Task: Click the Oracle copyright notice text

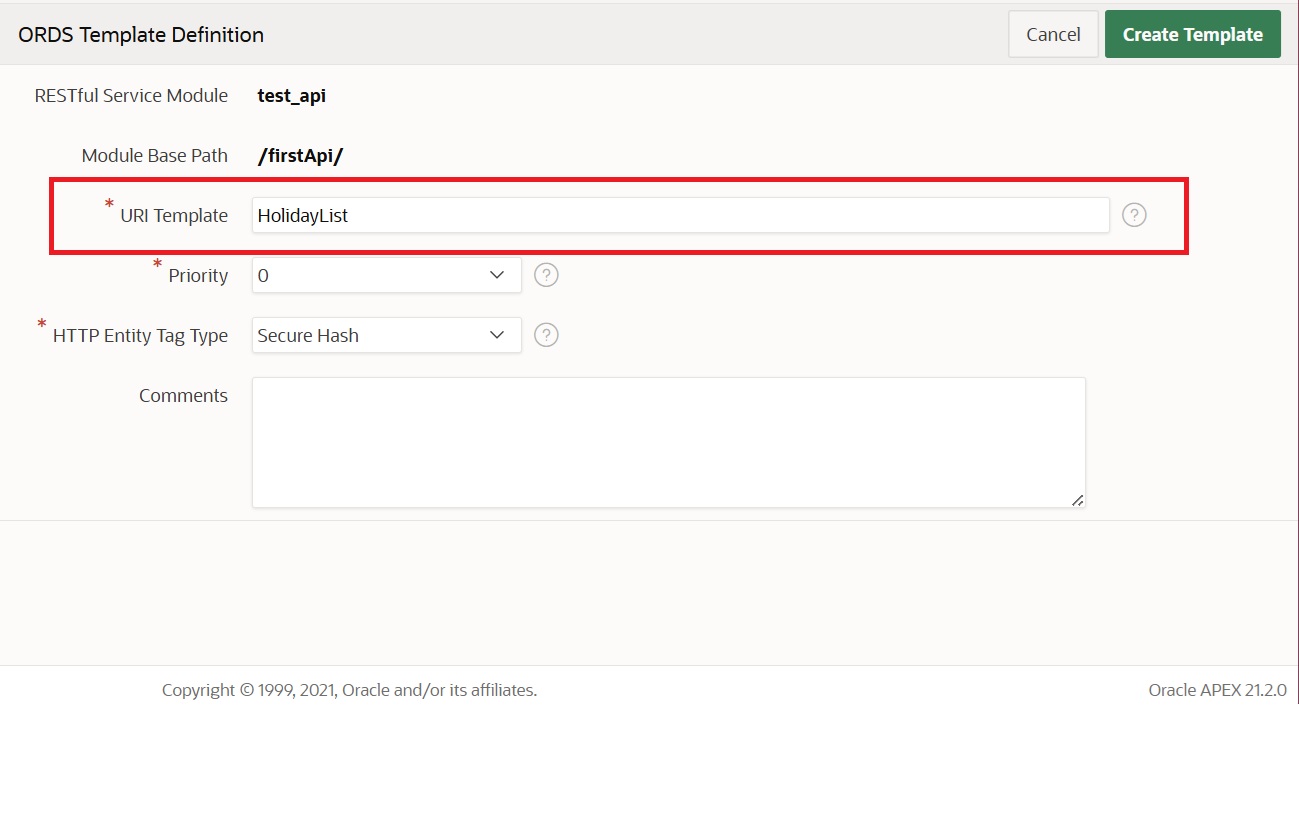Action: tap(349, 690)
